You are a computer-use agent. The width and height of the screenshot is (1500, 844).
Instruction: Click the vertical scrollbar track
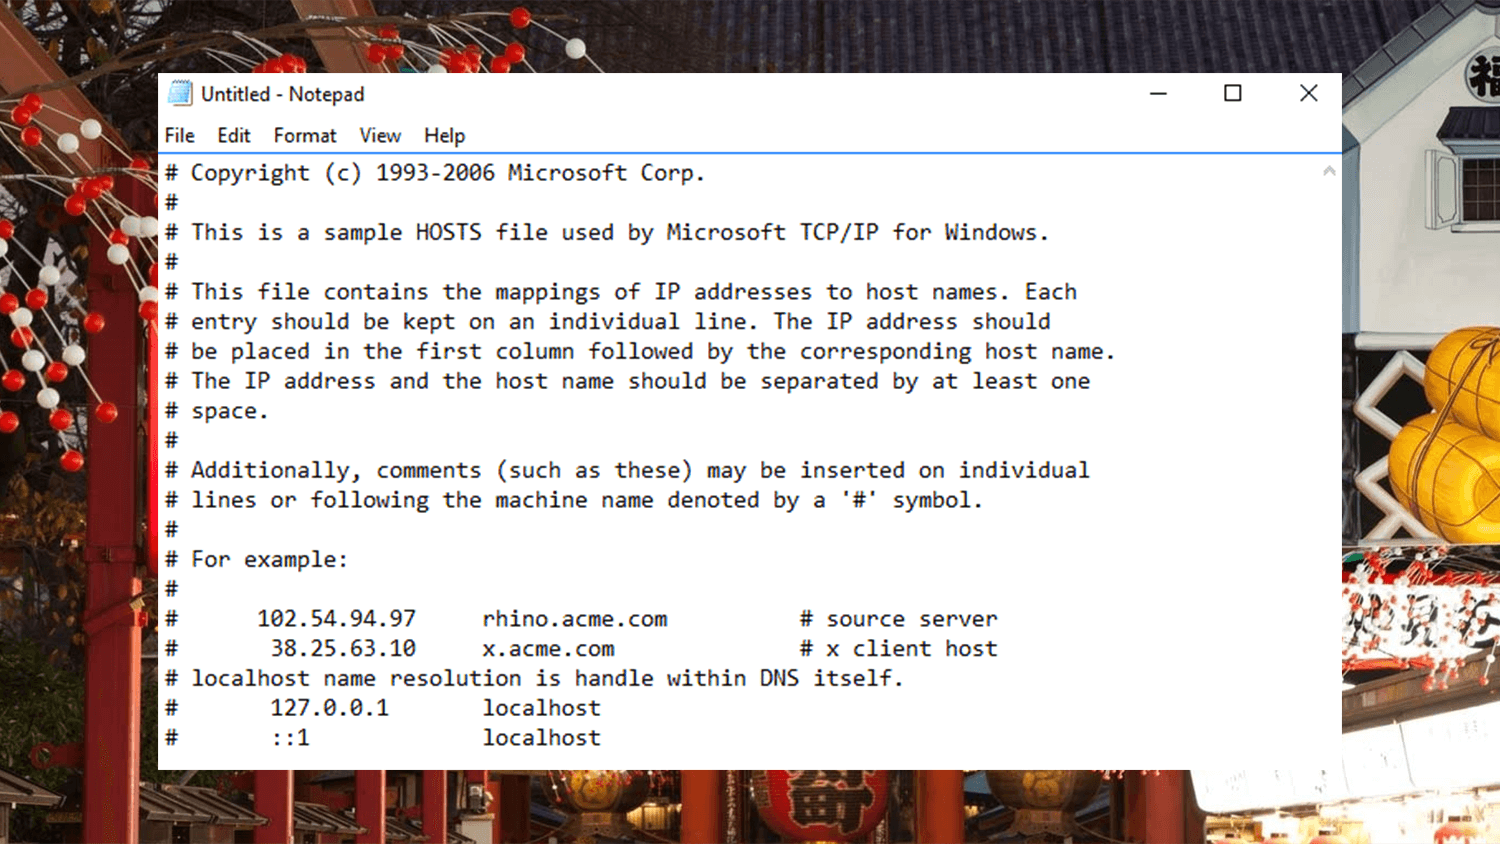pos(1329,450)
